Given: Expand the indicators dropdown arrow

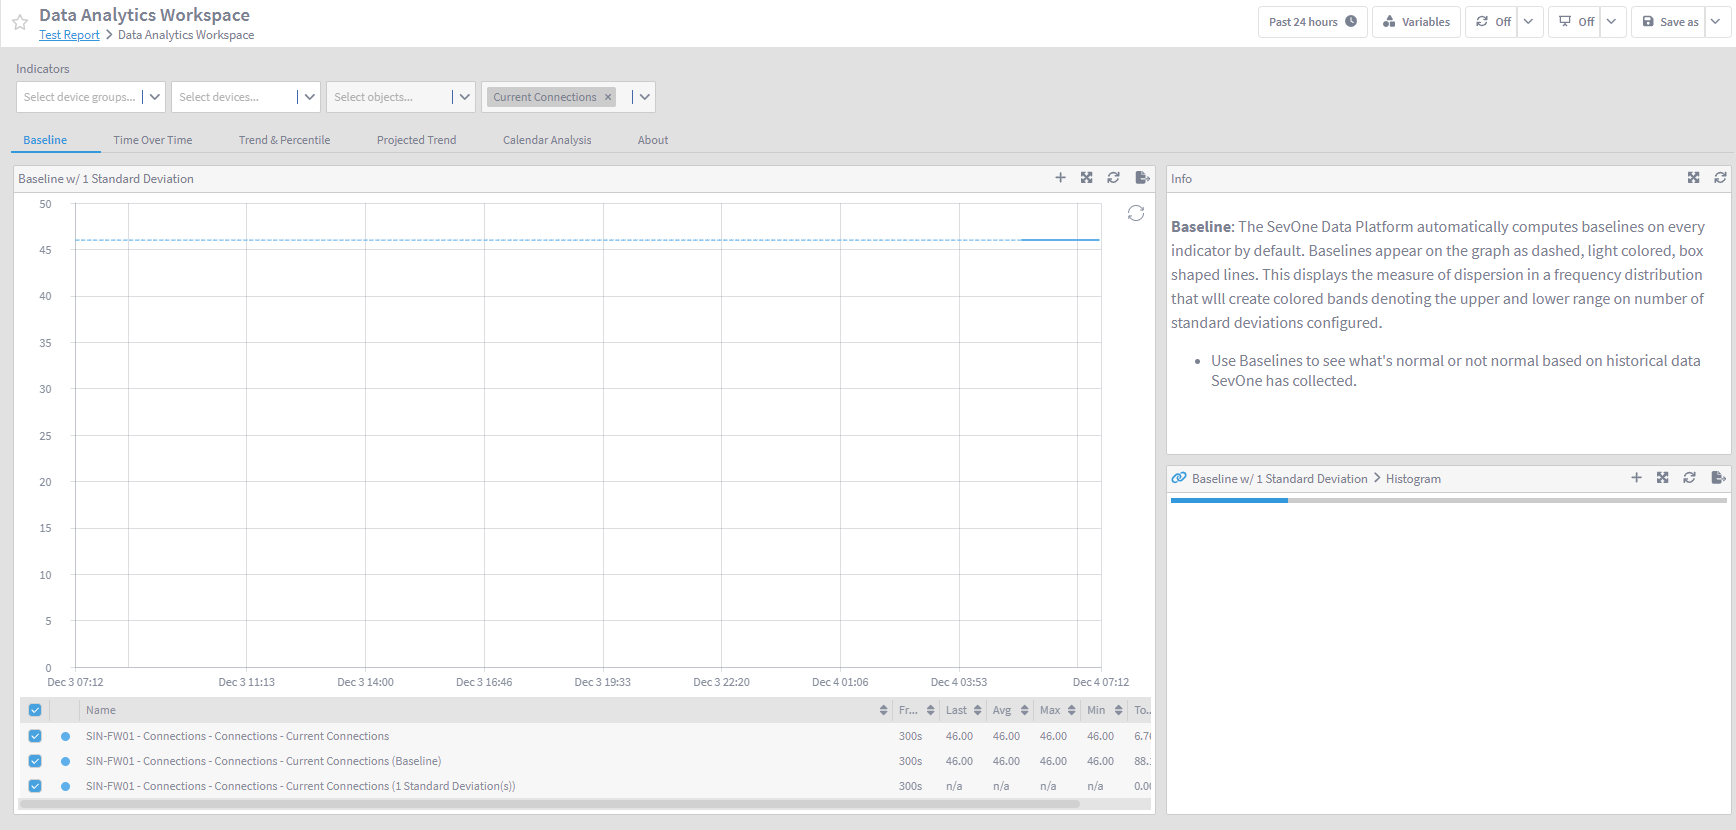Looking at the screenshot, I should 645,97.
